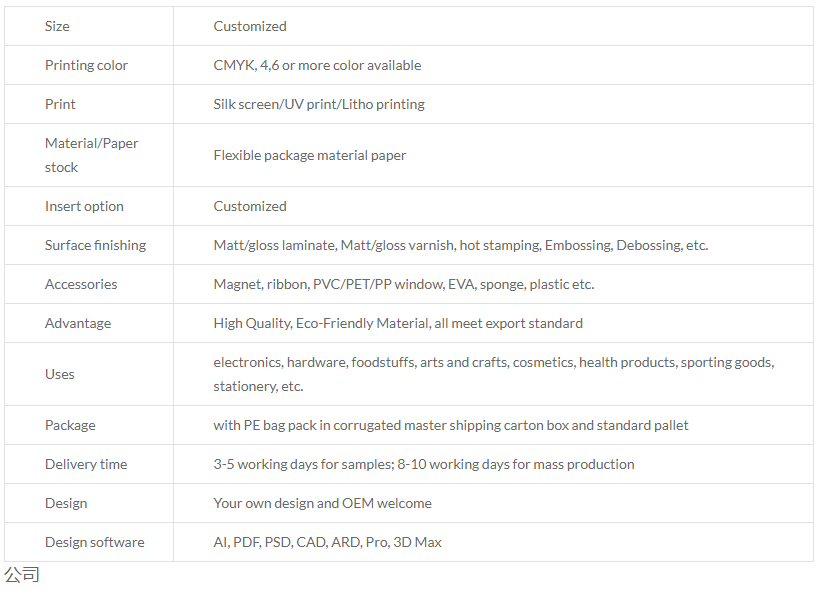Select Magnet, ribbon, PVC/PET/PP window text
The height and width of the screenshot is (590, 819).
click(404, 284)
